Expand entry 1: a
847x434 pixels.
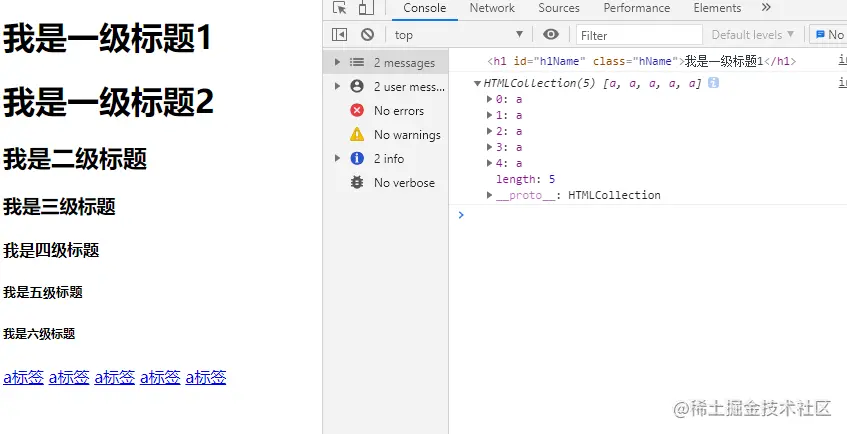click(489, 115)
